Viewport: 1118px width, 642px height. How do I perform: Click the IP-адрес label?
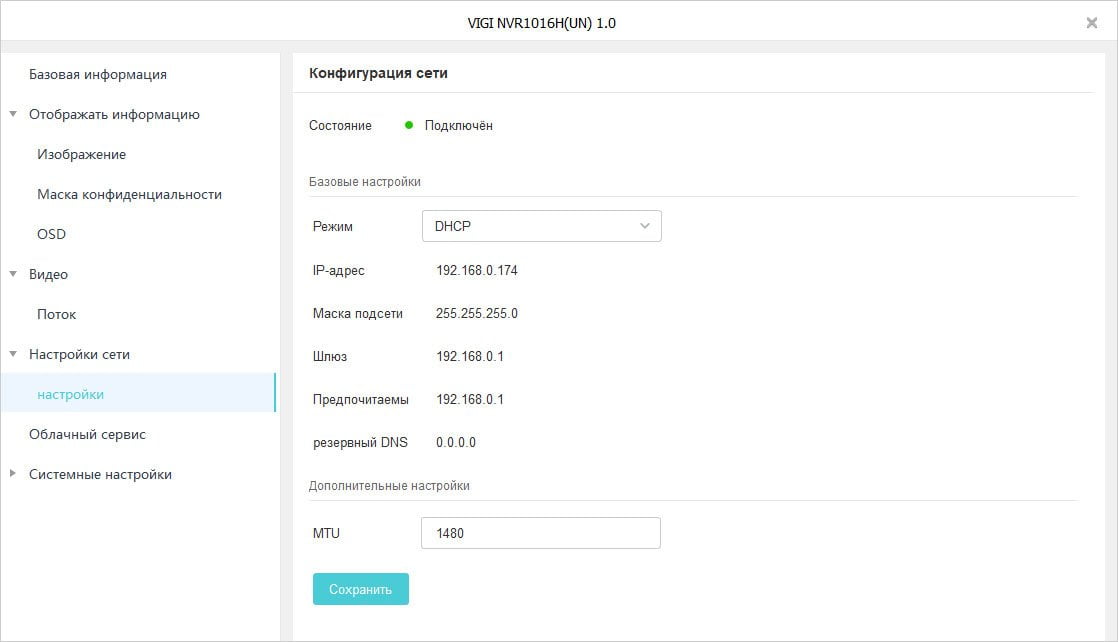point(339,270)
